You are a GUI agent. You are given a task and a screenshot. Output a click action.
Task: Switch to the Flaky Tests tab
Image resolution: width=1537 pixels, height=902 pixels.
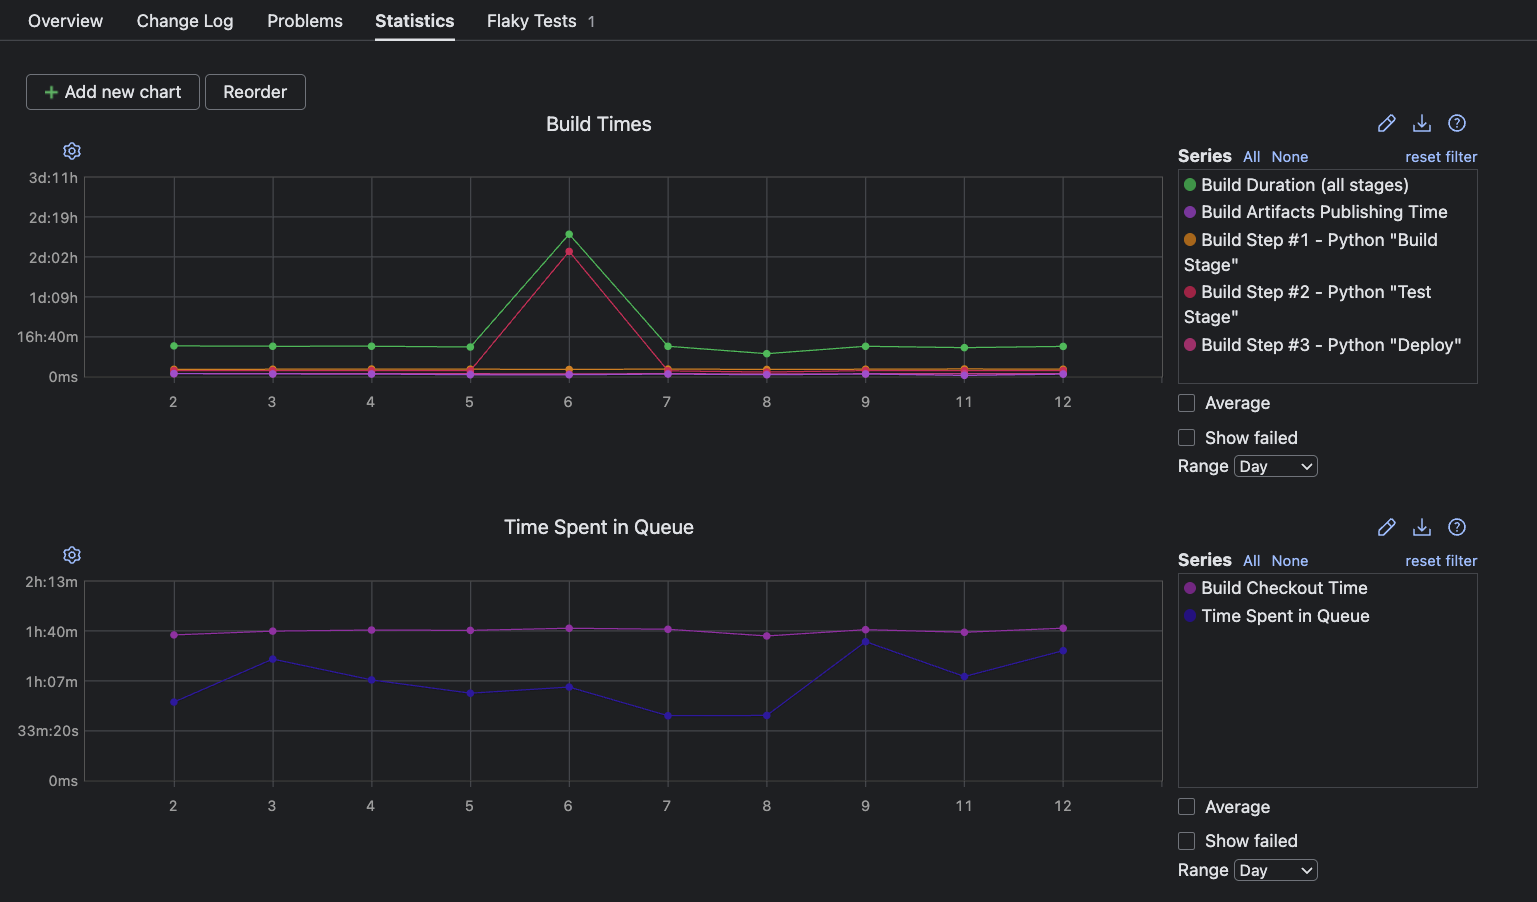(531, 21)
